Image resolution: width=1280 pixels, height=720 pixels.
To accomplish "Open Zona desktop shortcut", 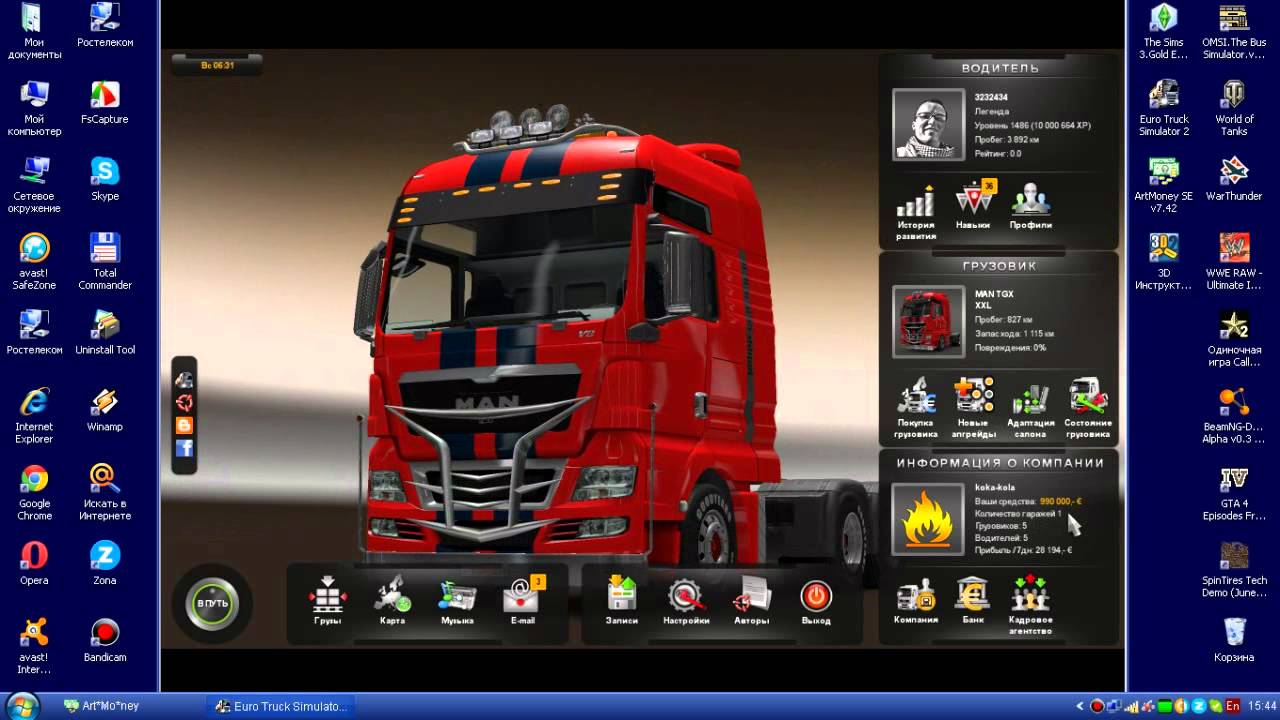I will coord(105,563).
